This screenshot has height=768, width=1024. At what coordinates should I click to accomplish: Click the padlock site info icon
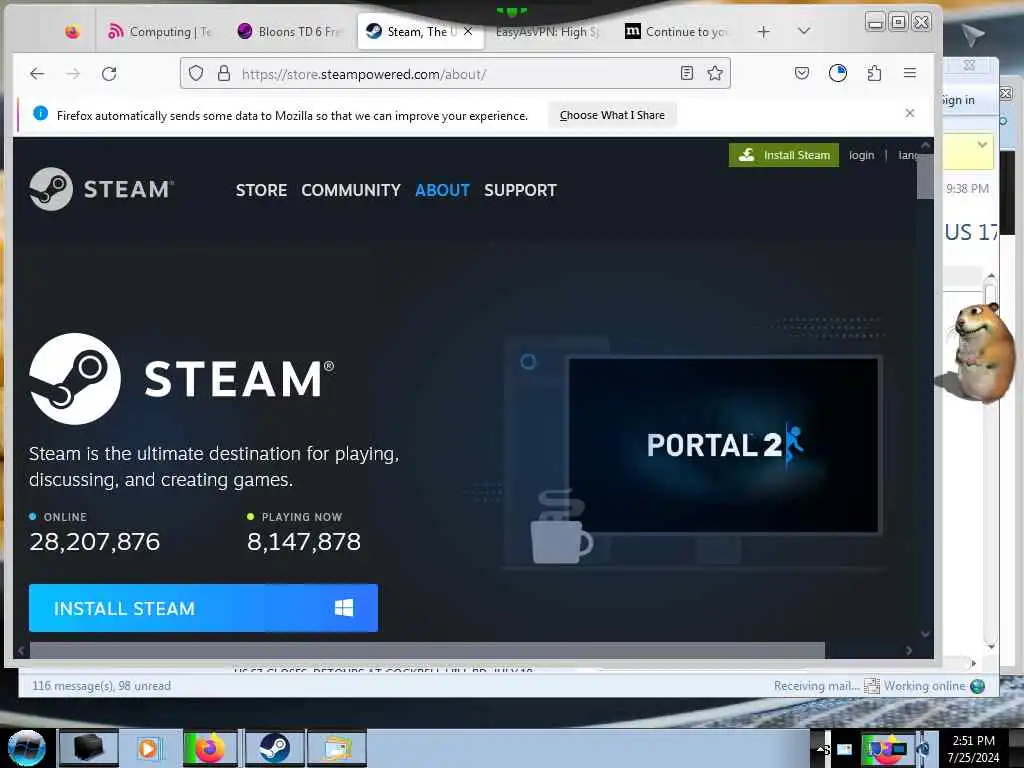point(224,73)
